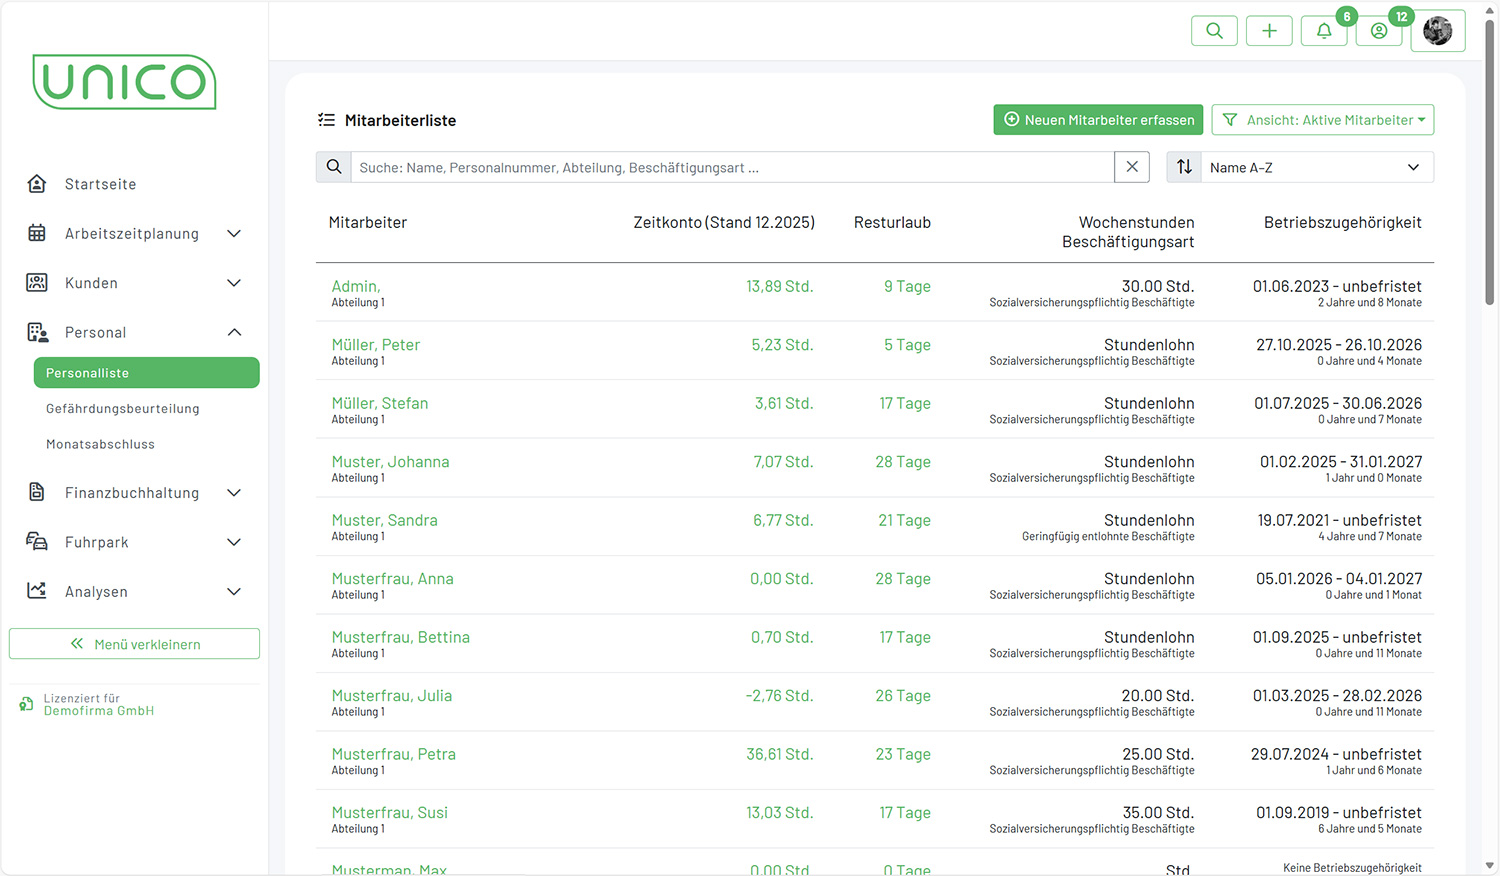Click the Startseite home icon

pos(37,184)
